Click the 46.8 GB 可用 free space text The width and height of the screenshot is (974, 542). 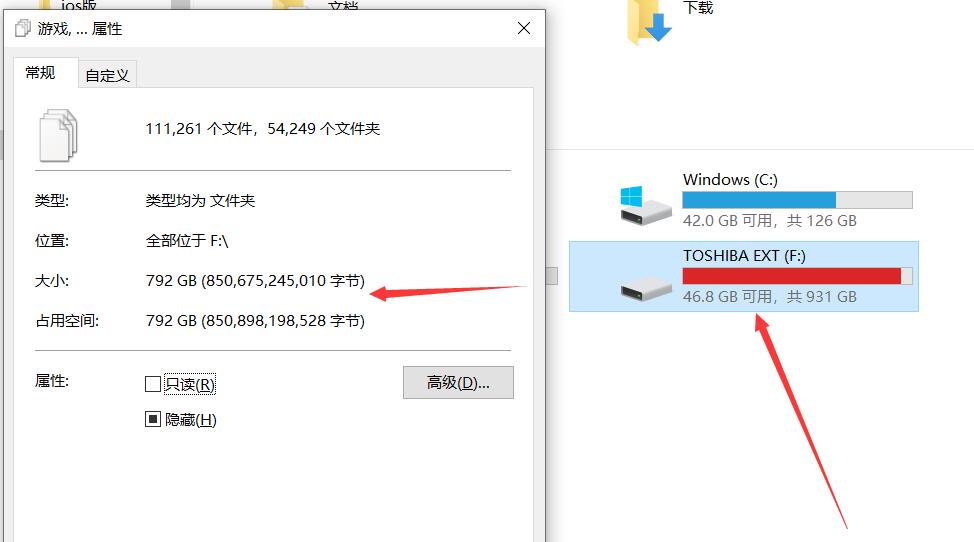(727, 297)
